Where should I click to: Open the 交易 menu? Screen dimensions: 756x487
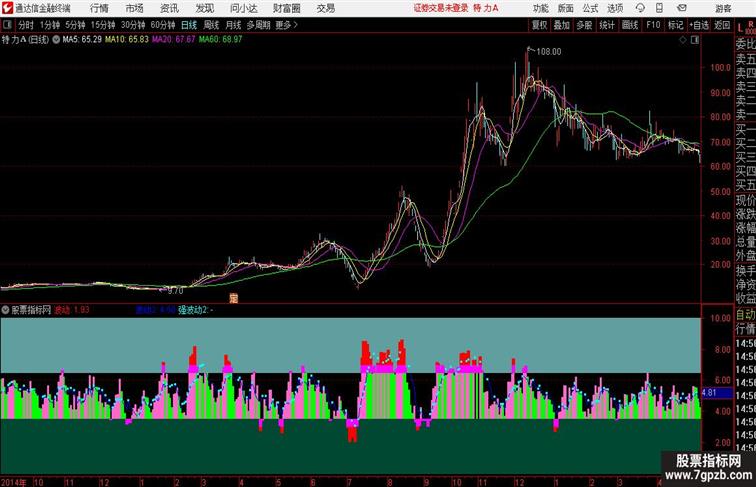pos(325,8)
